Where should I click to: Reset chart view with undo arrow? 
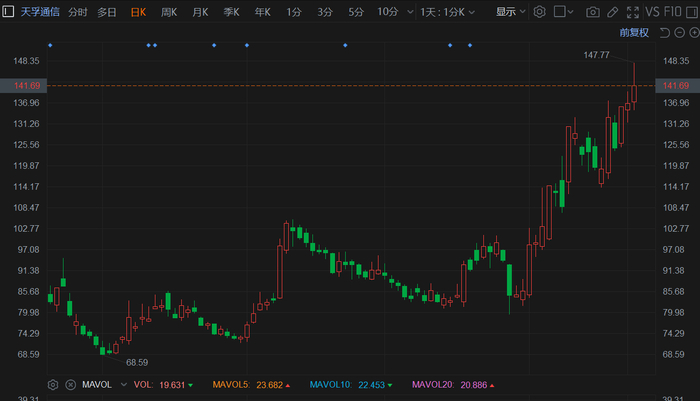(665, 33)
